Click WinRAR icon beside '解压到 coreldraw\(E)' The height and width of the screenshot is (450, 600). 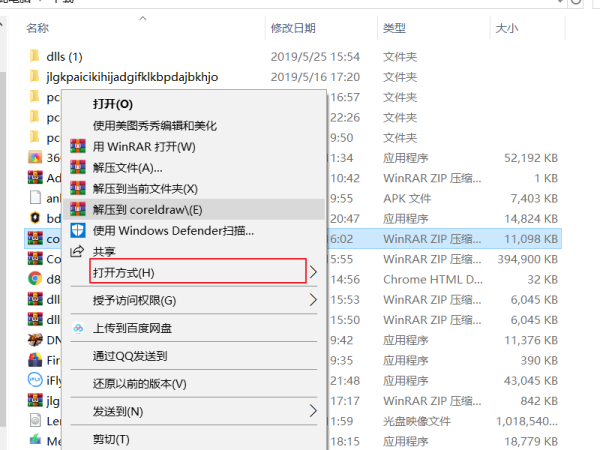tap(78, 209)
